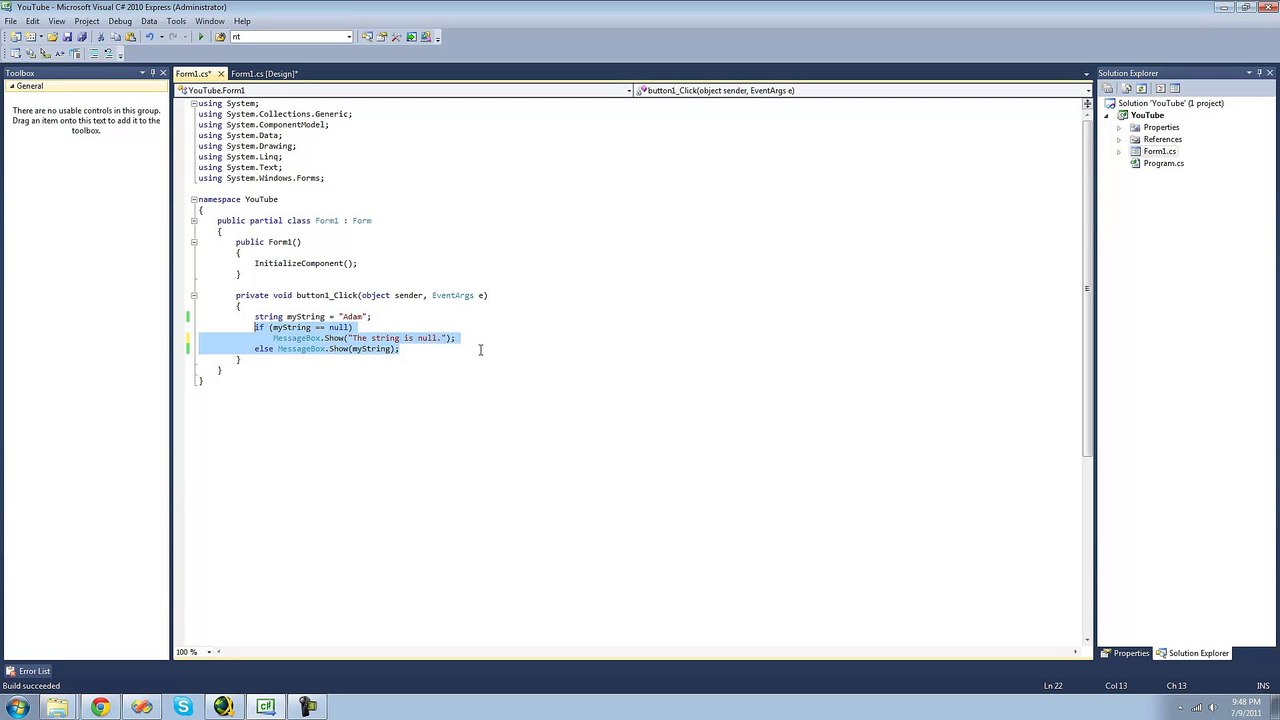Screen dimensions: 1280x720
Task: Click the Copy toolbar icon
Action: [115, 37]
